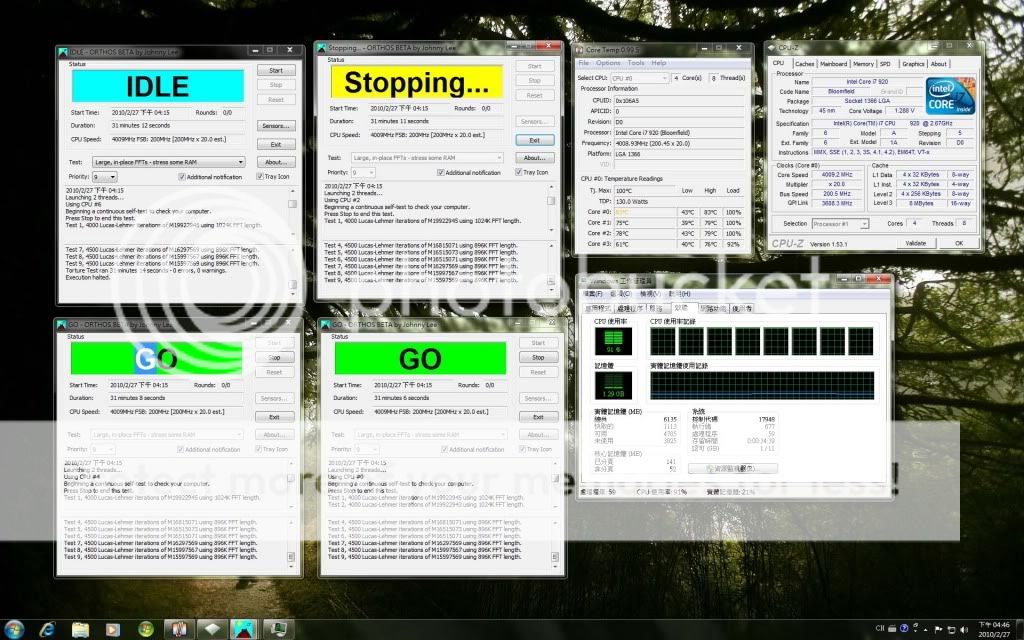1024x640 pixels.
Task: Open Test dropdown in CPU #0 GO window
Action: coord(431,434)
